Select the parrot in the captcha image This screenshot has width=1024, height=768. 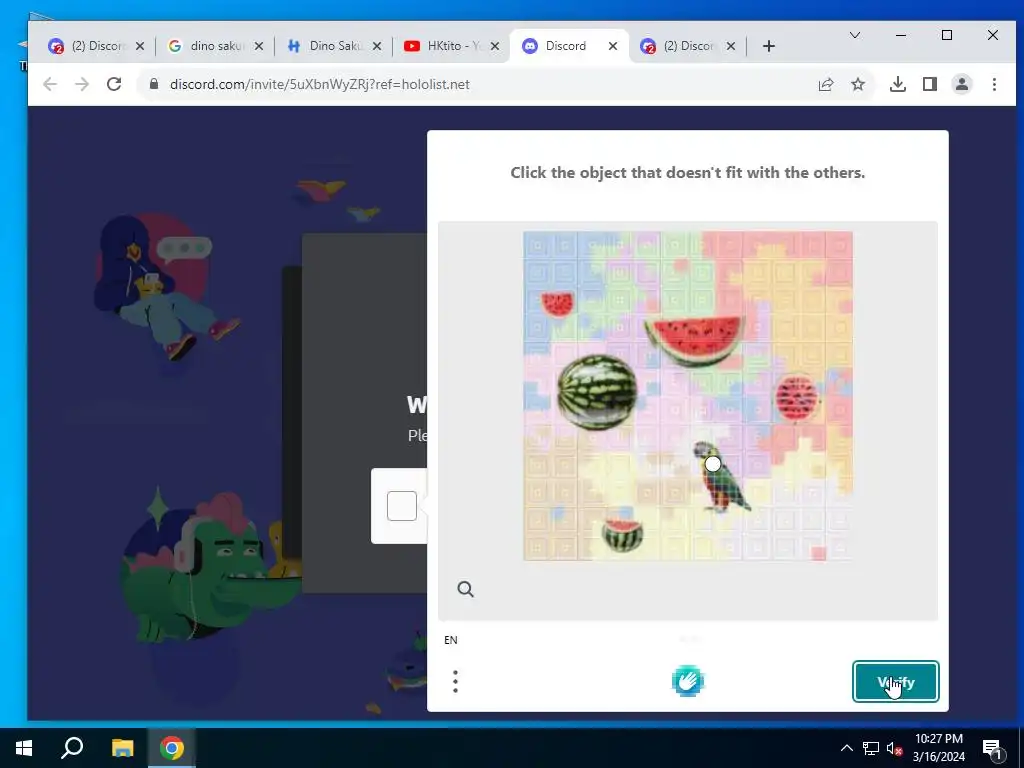point(721,477)
